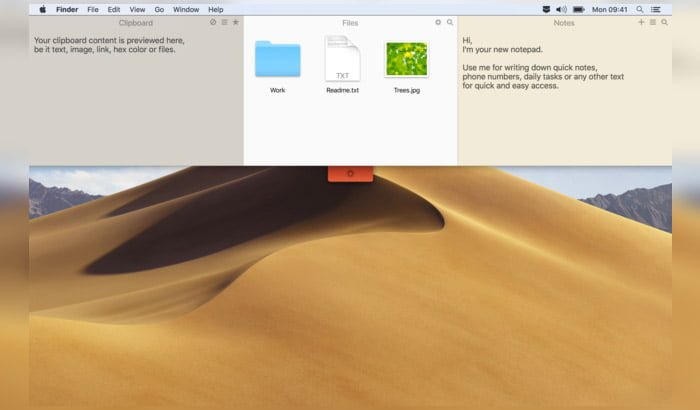The image size is (700, 410).
Task: Open Files panel gear settings
Action: pyautogui.click(x=438, y=22)
